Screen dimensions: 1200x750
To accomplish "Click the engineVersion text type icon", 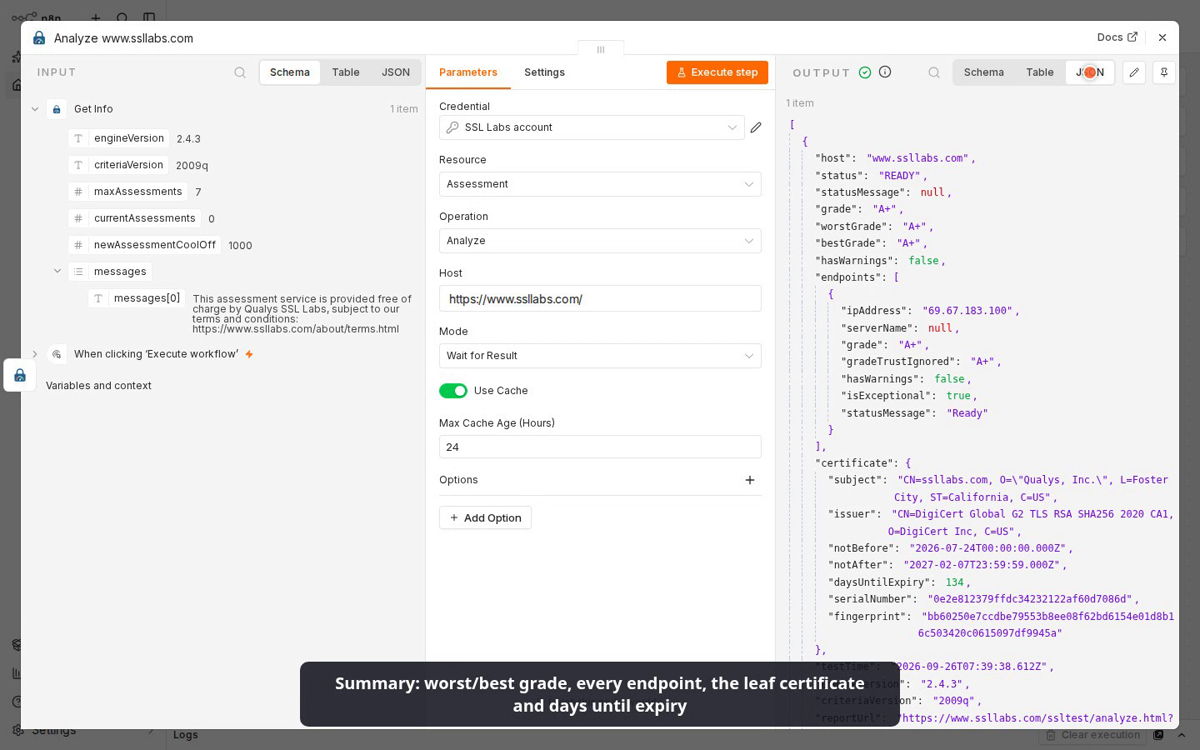I will (78, 138).
